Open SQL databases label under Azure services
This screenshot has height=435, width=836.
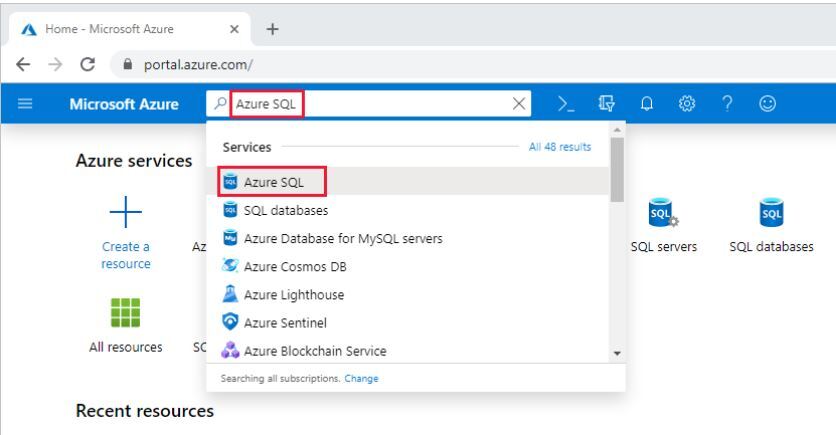click(x=771, y=247)
